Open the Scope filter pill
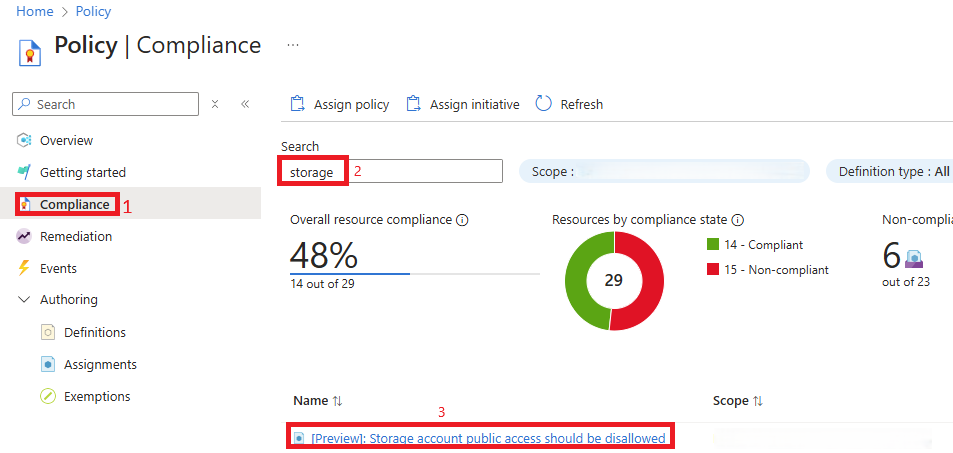This screenshot has width=953, height=453. coord(664,171)
